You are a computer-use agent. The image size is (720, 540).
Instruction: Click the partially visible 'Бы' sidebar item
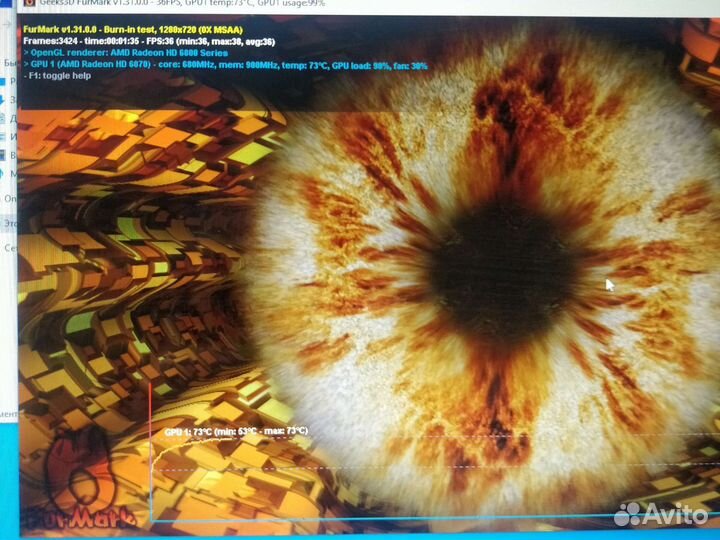(8, 62)
